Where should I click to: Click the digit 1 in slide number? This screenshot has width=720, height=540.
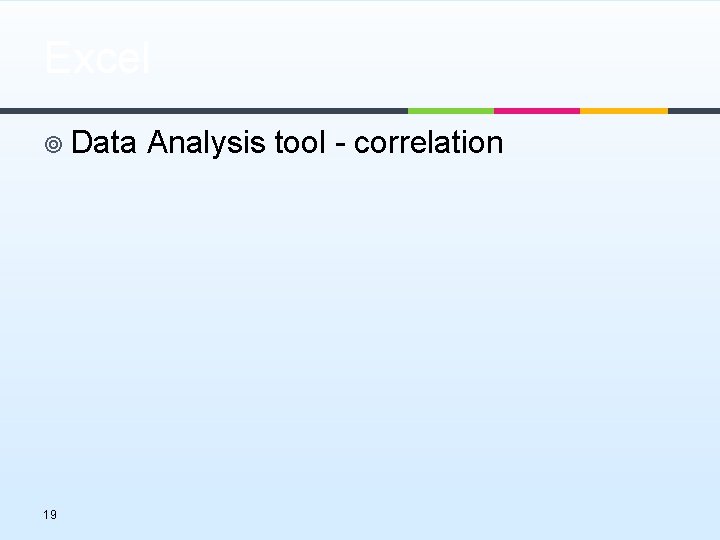pyautogui.click(x=46, y=515)
